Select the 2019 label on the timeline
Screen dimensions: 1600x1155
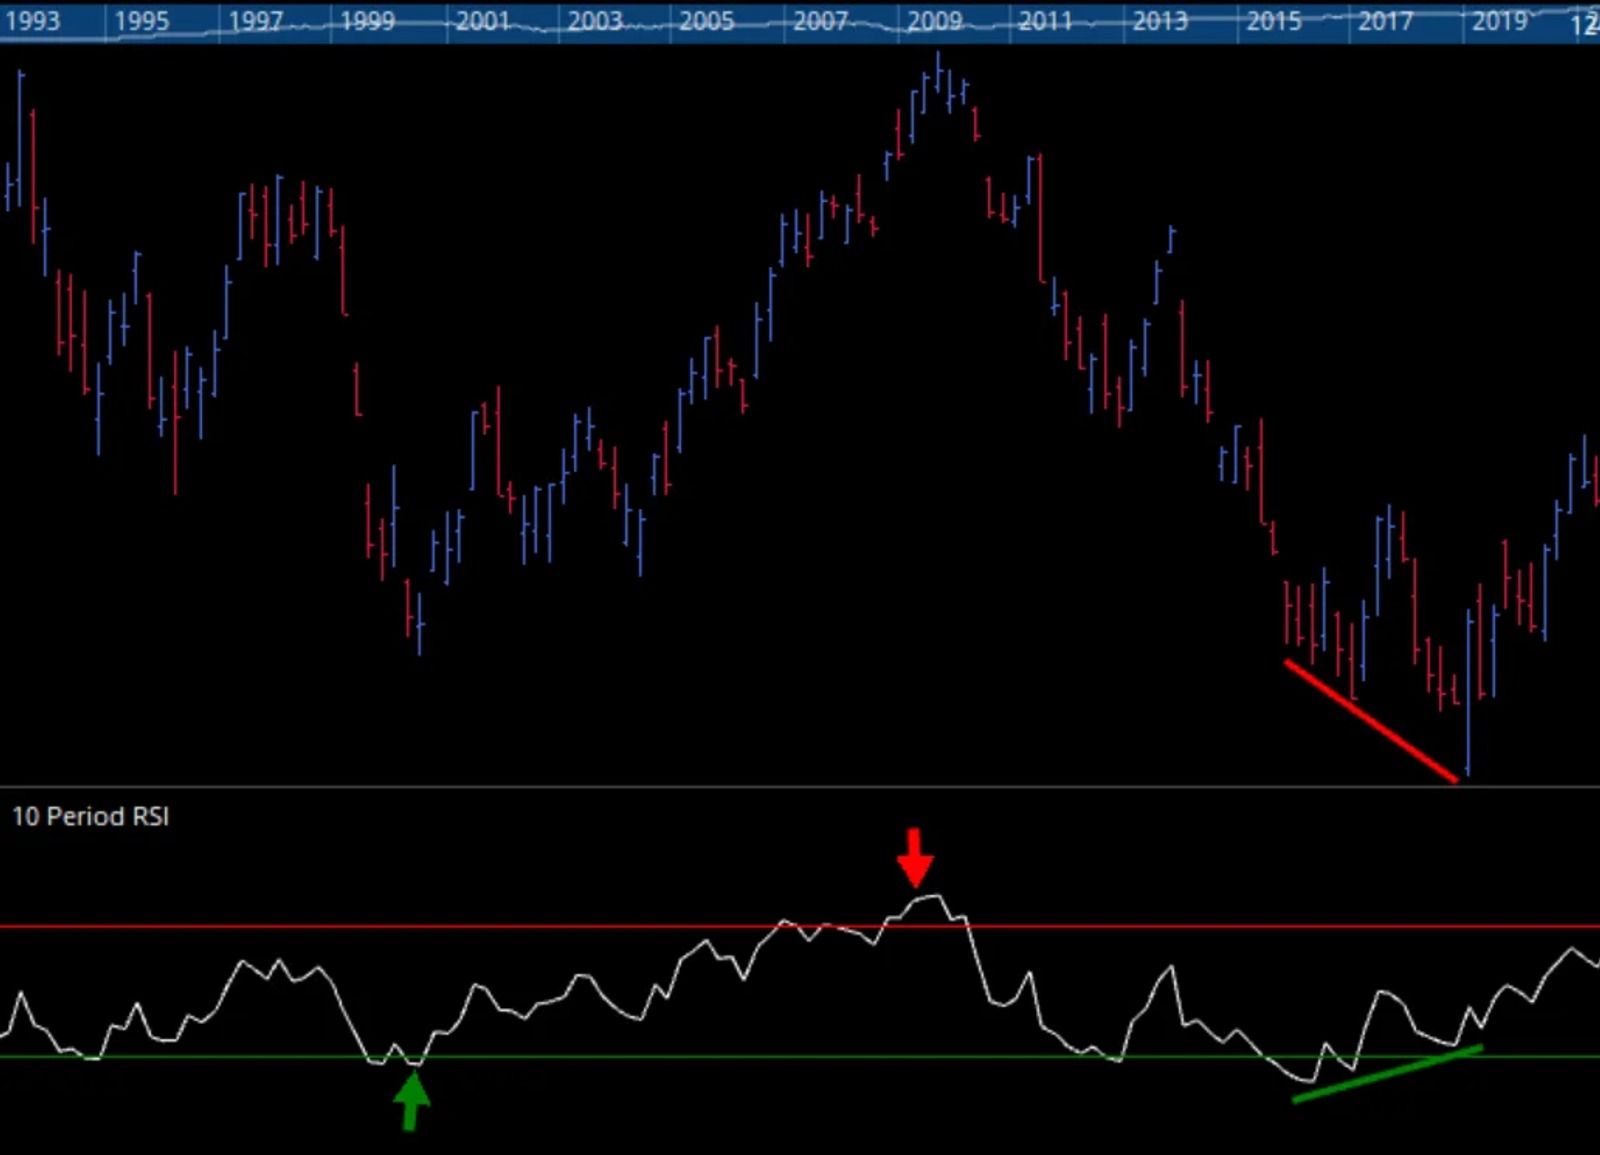tap(1500, 21)
